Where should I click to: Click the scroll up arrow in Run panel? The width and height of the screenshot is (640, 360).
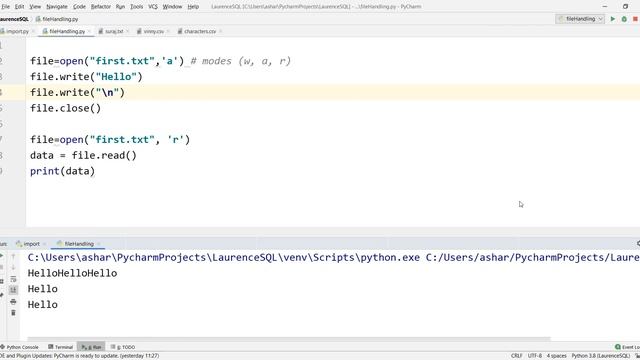(13, 256)
